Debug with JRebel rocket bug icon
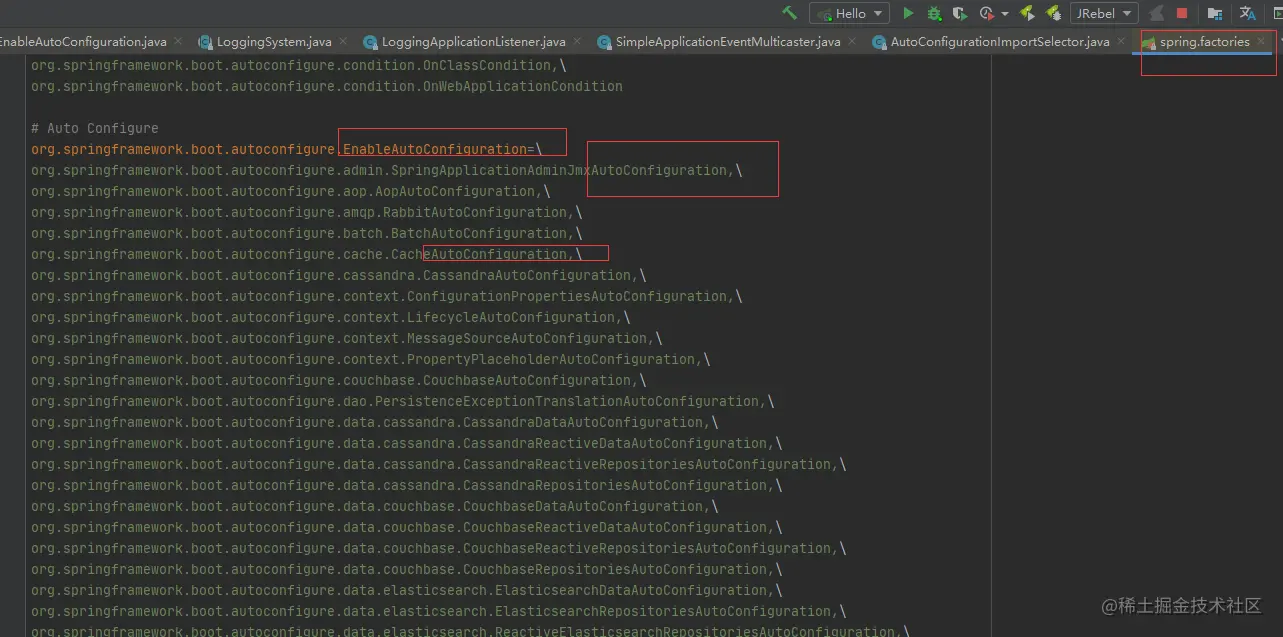Screen dimensions: 1283x637 tap(1052, 13)
